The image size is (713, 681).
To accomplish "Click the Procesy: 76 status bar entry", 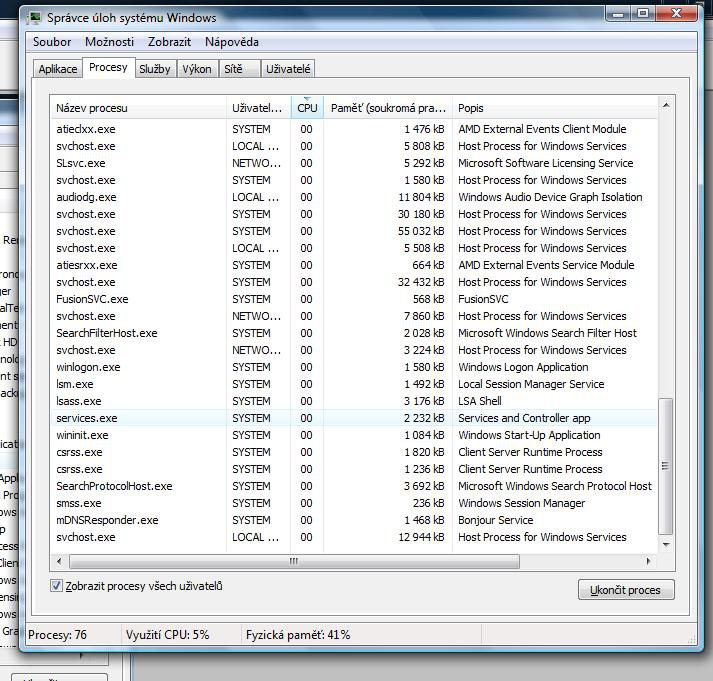I will pyautogui.click(x=57, y=635).
